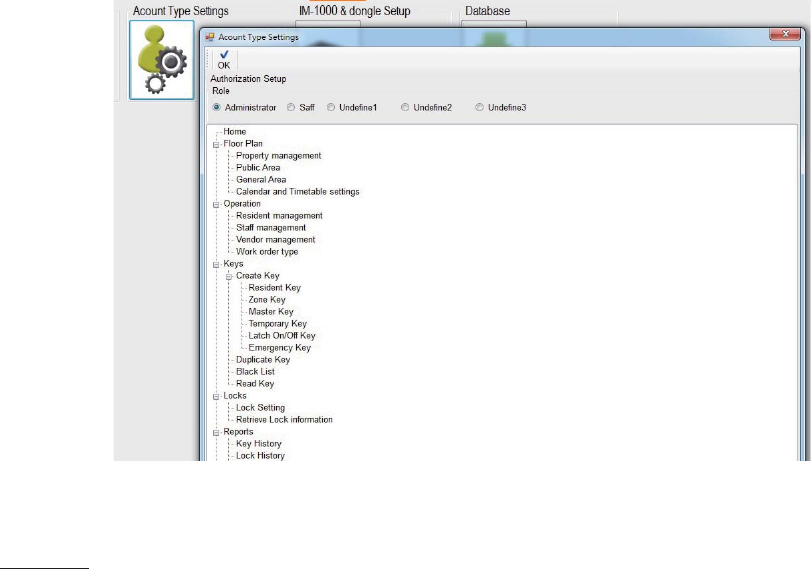Choose the Undefine2 role
This screenshot has width=811, height=569.
point(427,108)
